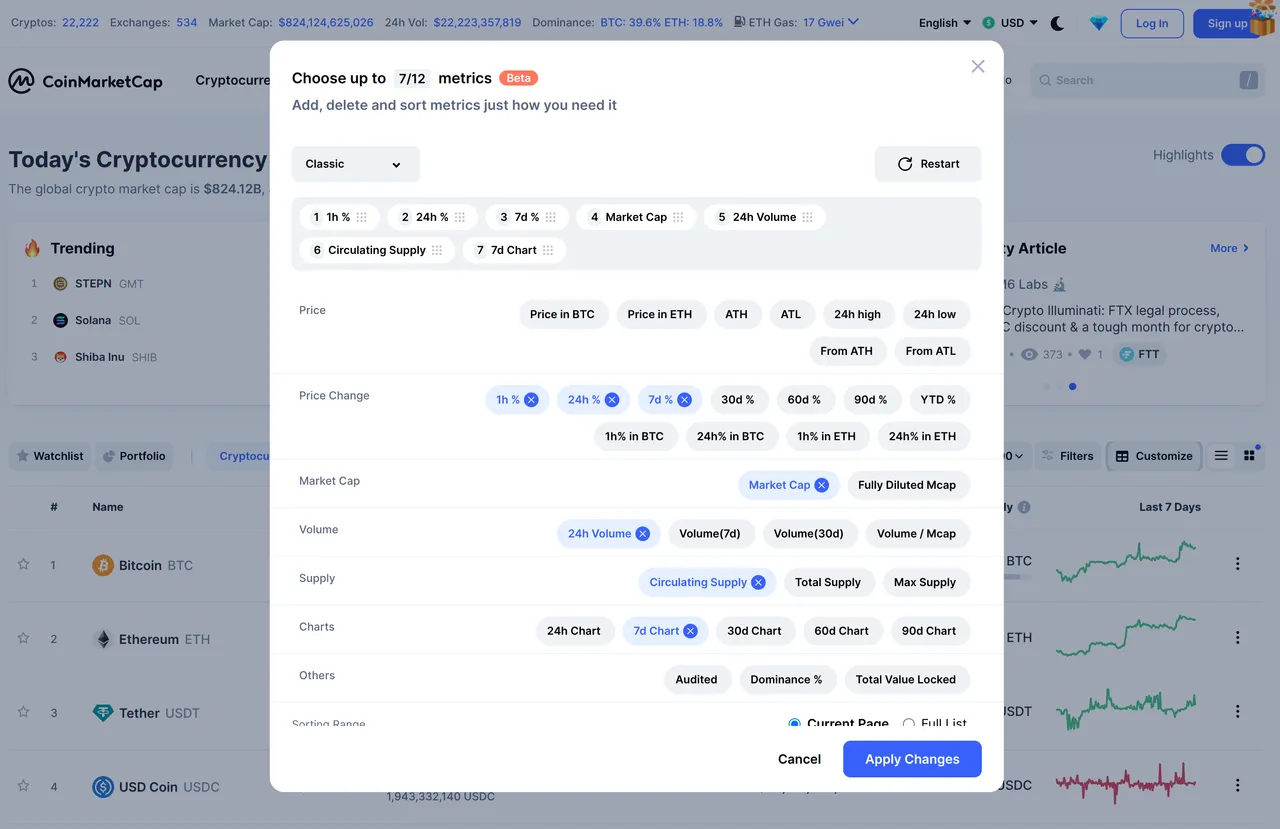Click the 22,222 Cryptos count link
Screen dimensions: 1280x829
point(80,22)
